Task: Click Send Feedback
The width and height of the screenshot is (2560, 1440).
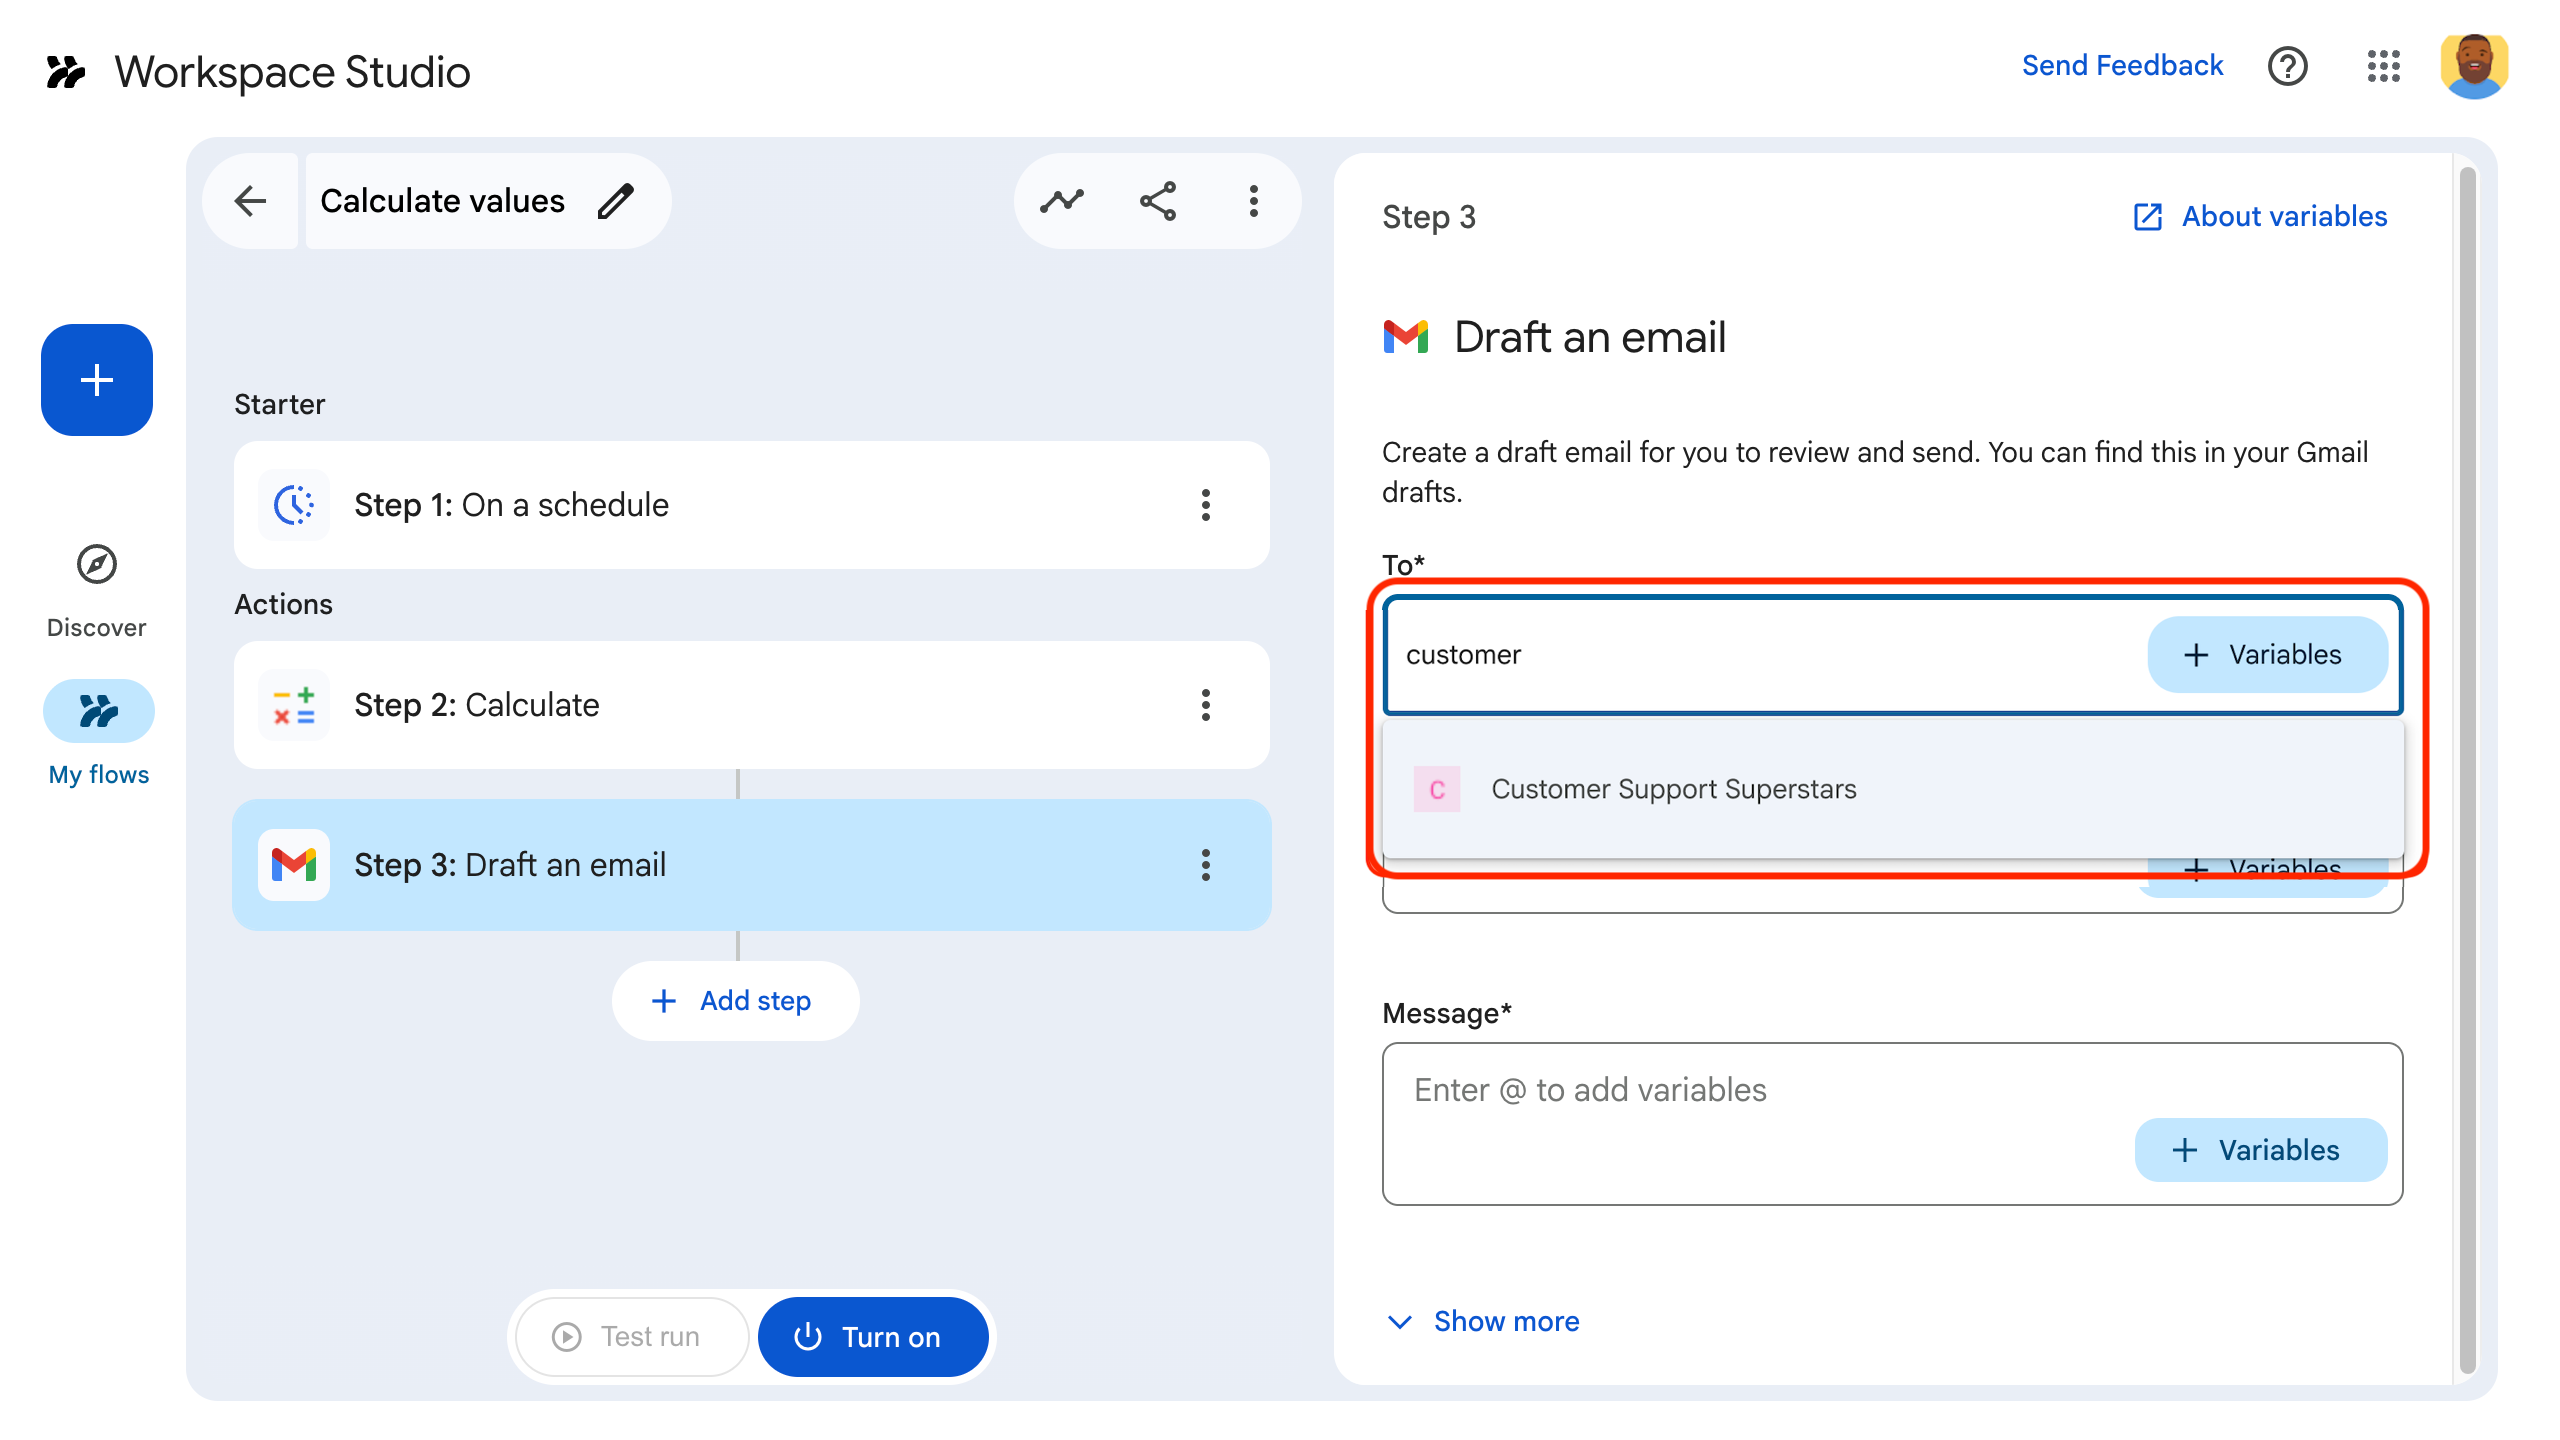Action: (x=2122, y=65)
